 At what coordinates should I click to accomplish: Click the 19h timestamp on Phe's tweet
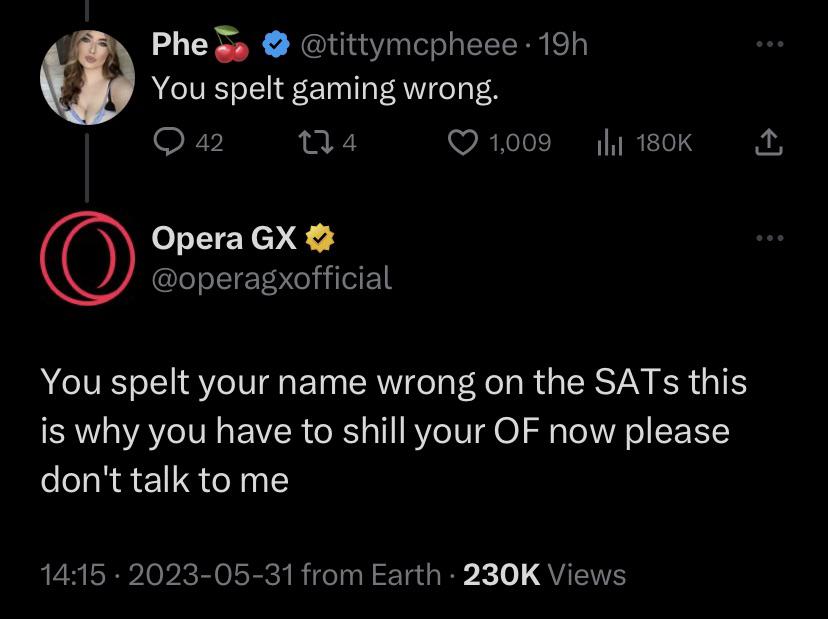[x=564, y=44]
